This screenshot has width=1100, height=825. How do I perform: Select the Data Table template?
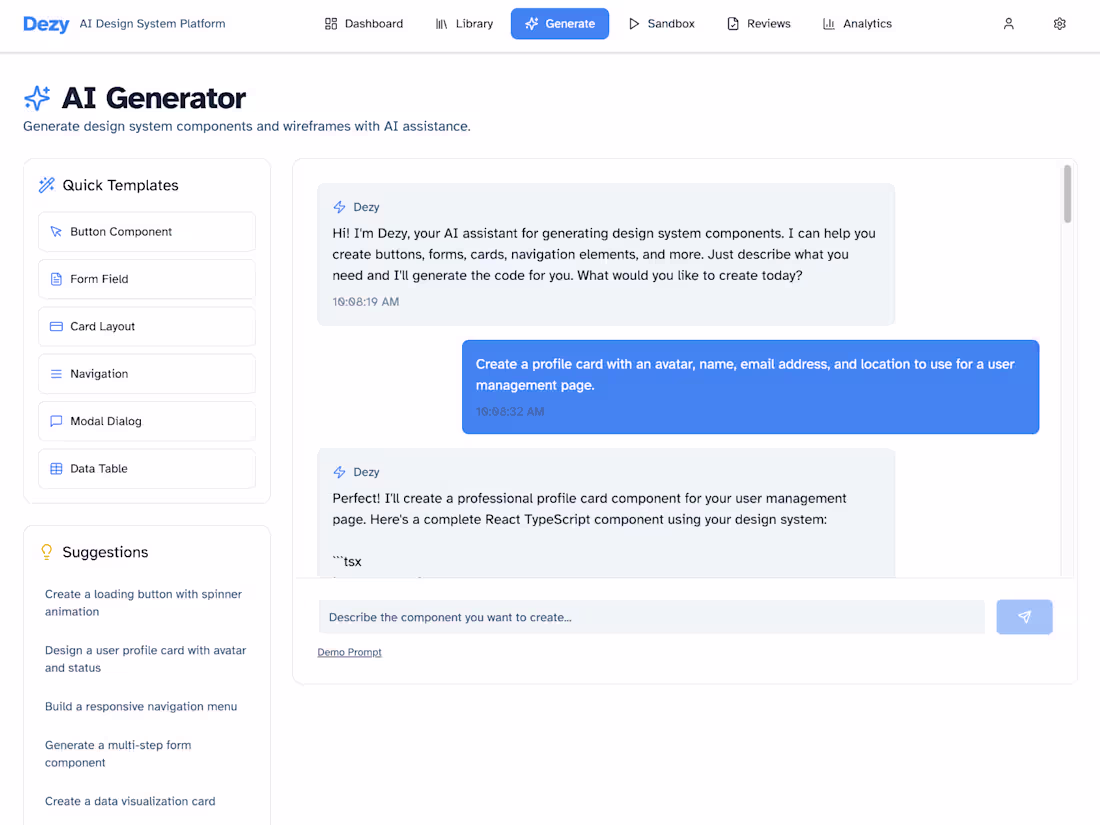point(146,468)
